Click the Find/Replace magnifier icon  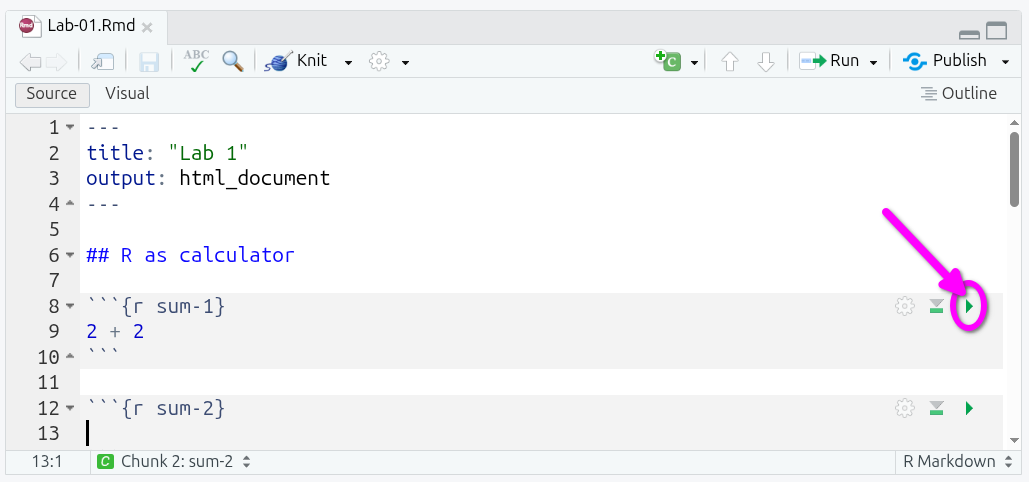(233, 61)
